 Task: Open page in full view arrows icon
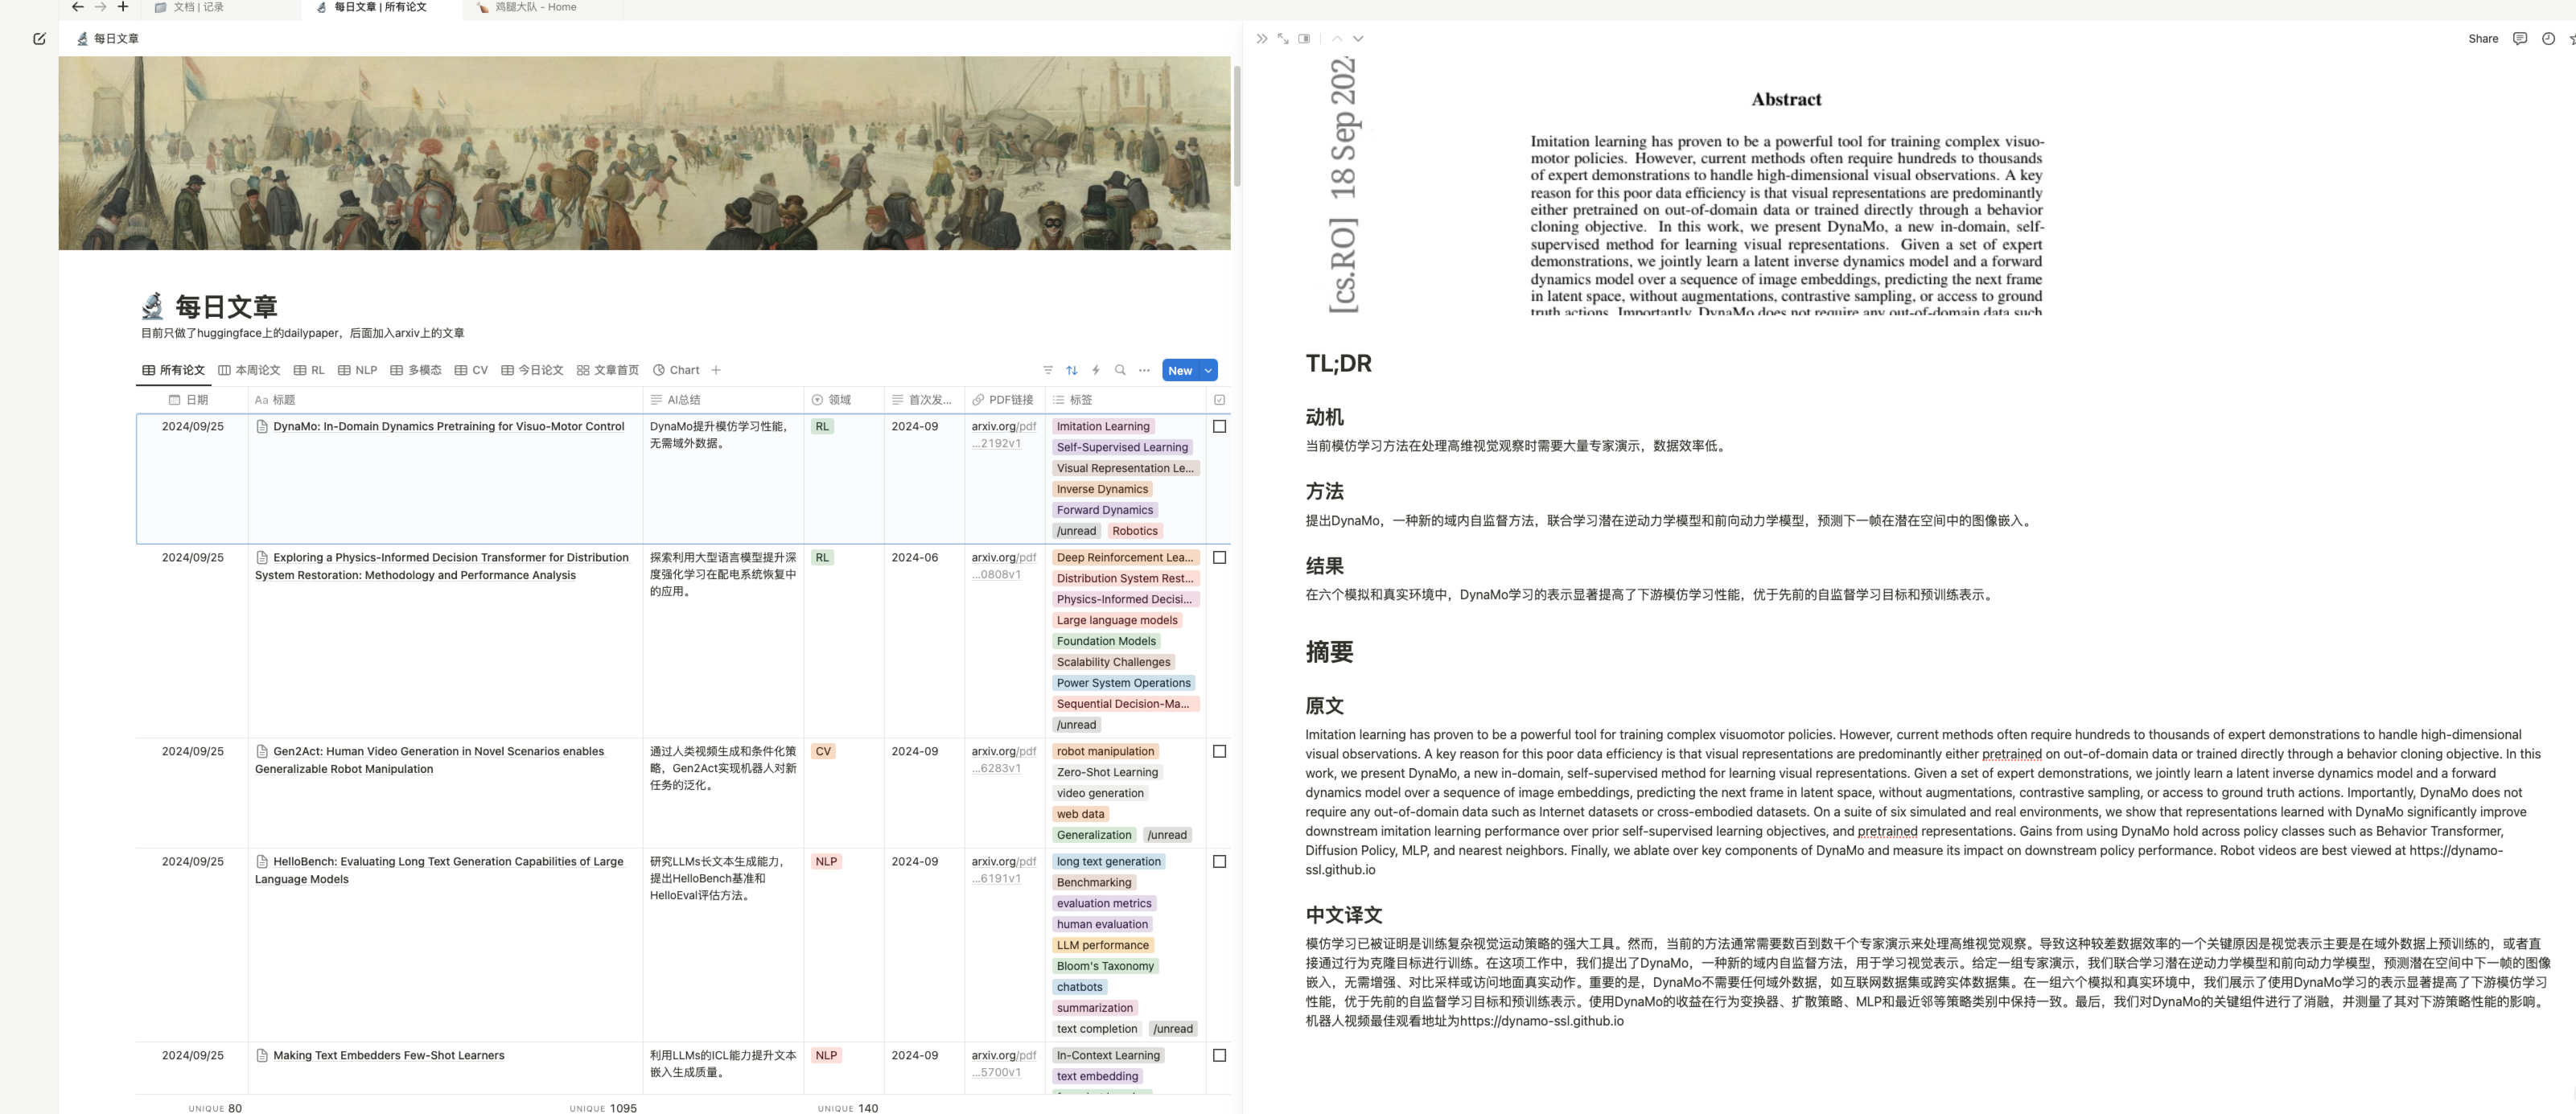click(1283, 39)
